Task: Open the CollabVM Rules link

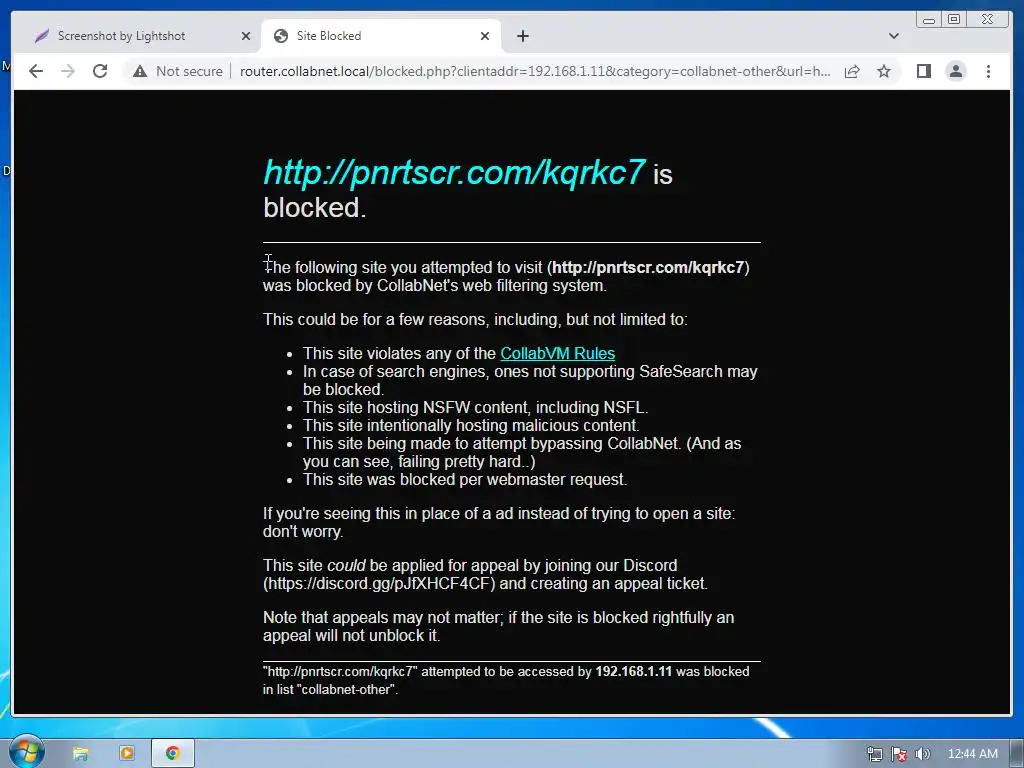Action: (557, 353)
